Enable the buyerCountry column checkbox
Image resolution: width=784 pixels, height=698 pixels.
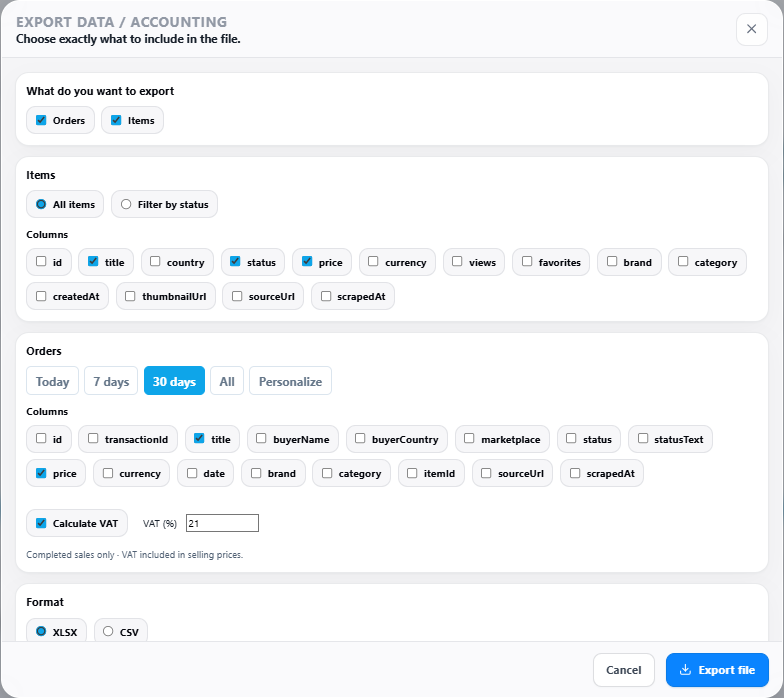[x=360, y=438]
